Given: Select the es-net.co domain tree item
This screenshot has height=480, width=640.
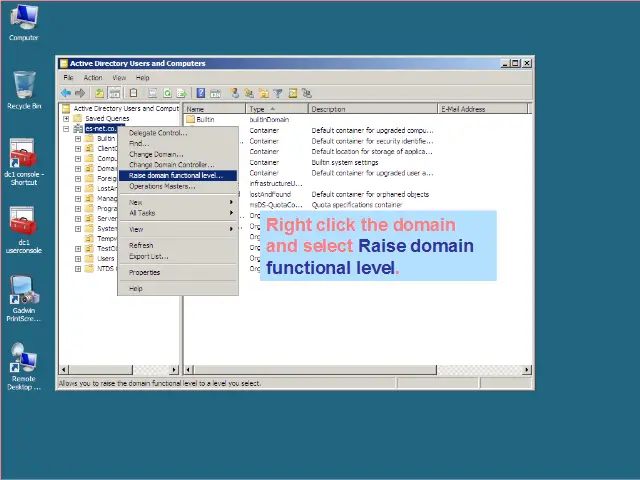Looking at the screenshot, I should click(101, 129).
